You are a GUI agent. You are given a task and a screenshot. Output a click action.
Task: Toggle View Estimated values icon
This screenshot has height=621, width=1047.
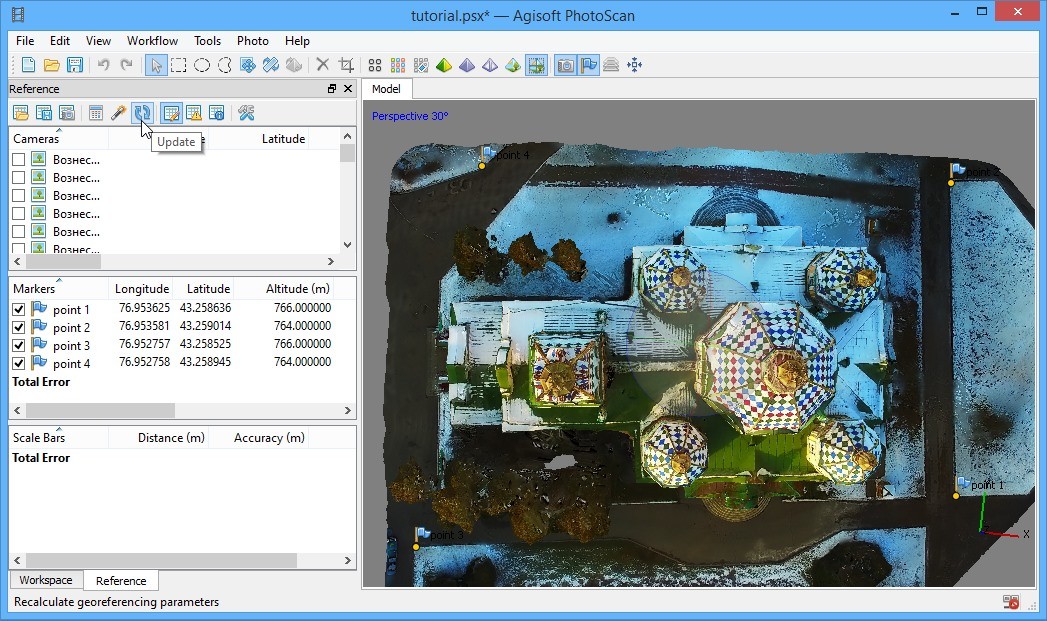pos(217,113)
